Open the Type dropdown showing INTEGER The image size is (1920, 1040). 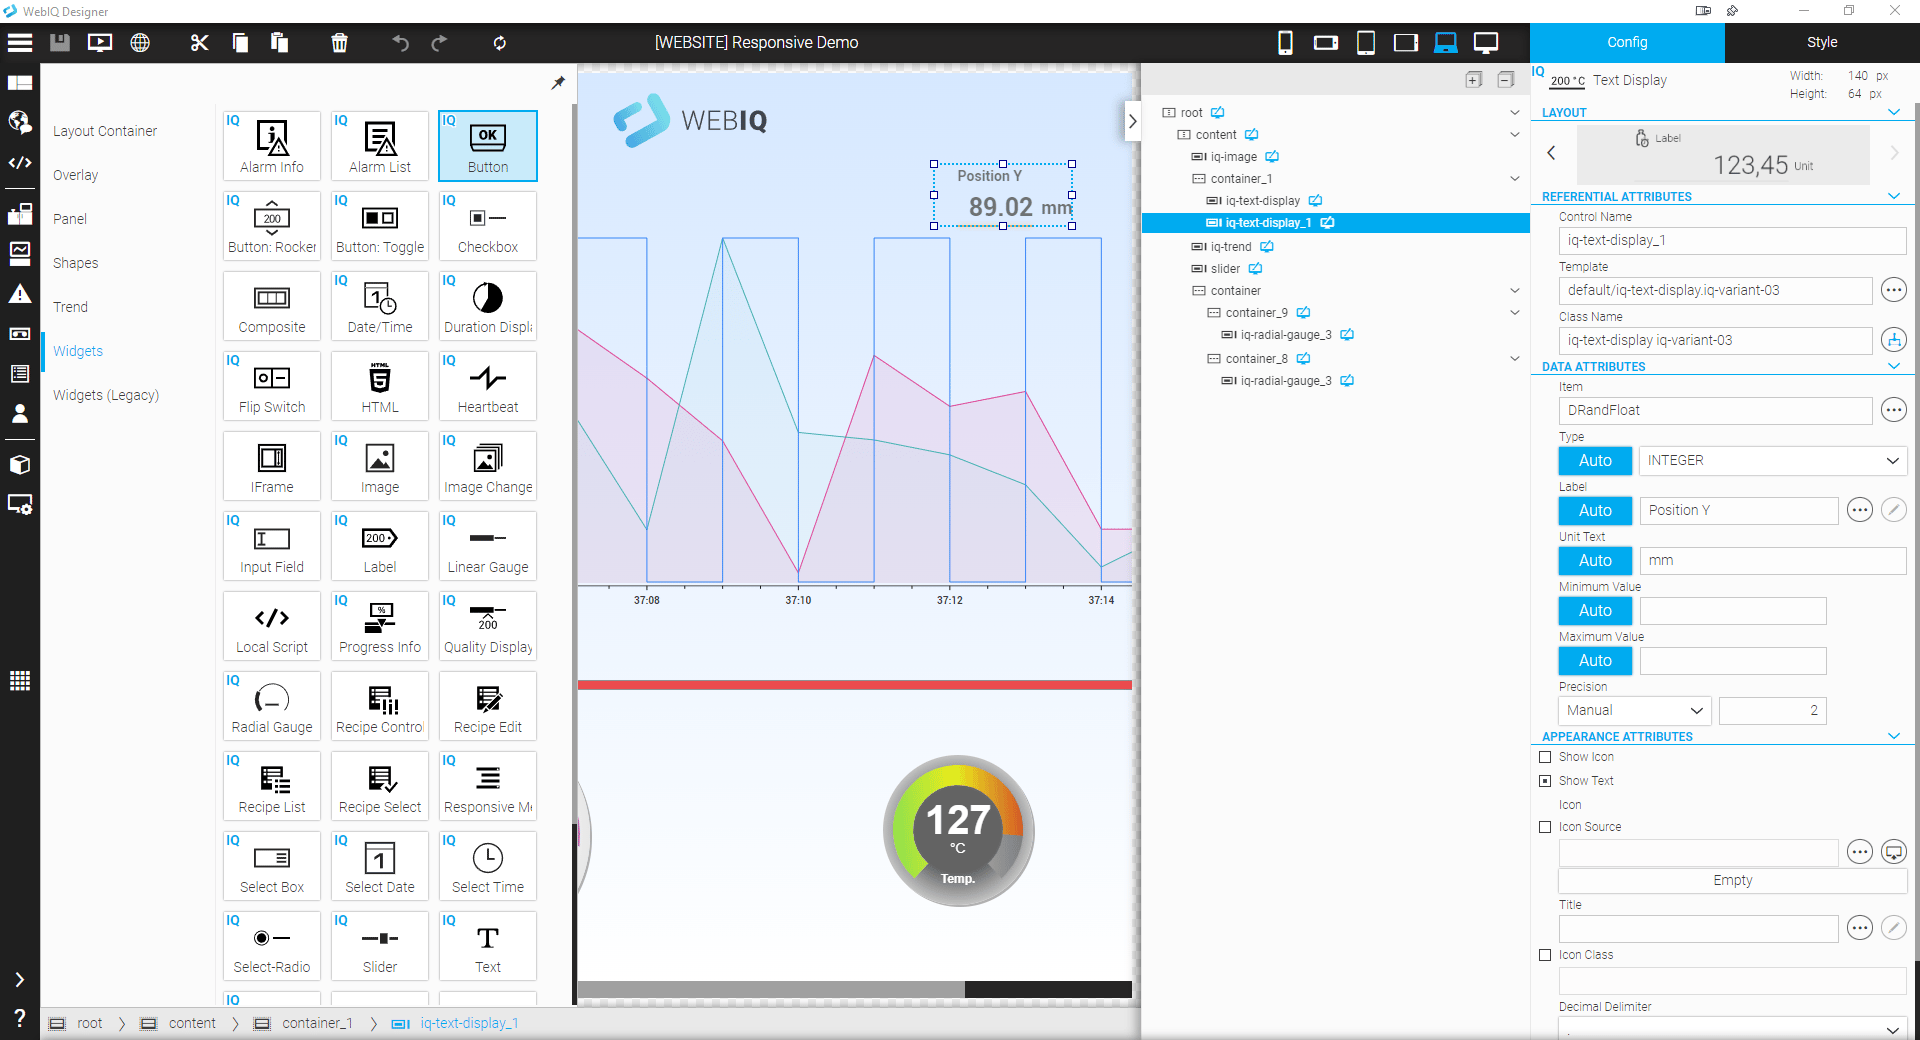click(x=1771, y=460)
